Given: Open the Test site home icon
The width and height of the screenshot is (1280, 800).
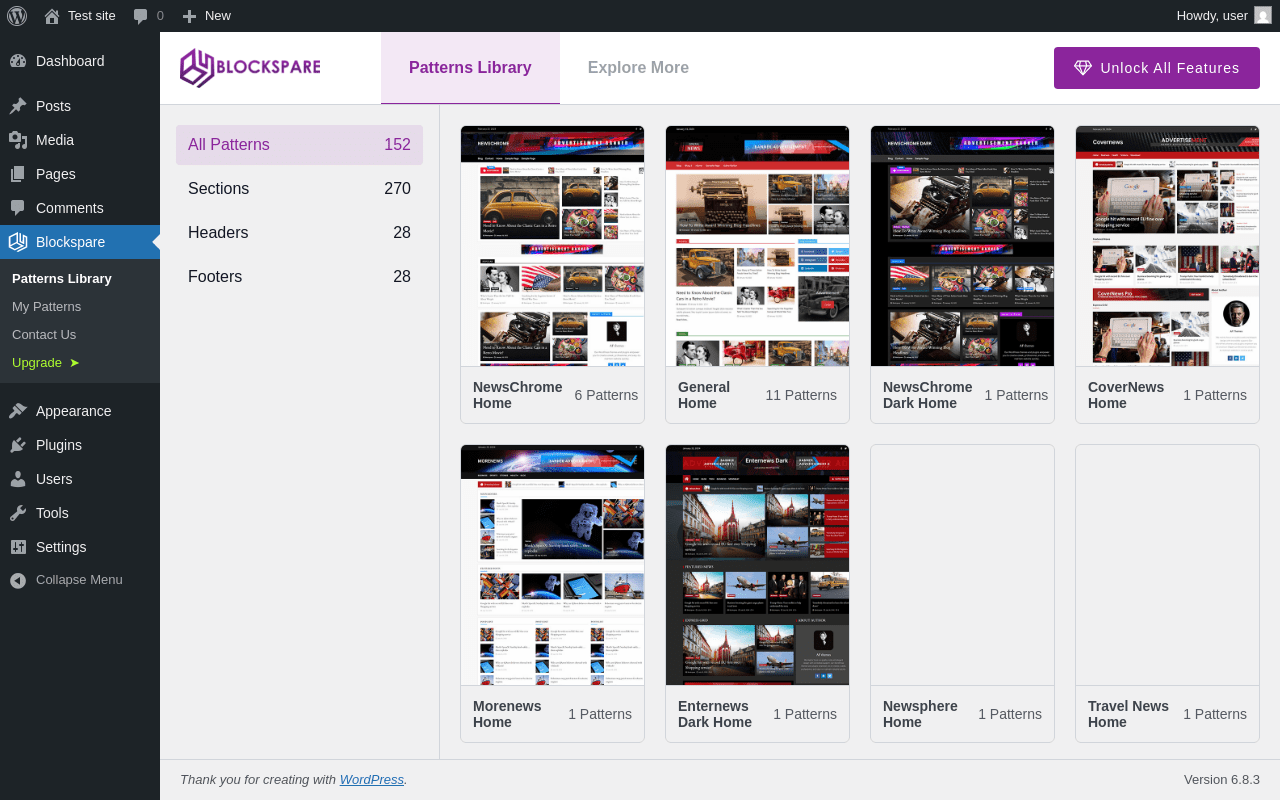Looking at the screenshot, I should (52, 16).
